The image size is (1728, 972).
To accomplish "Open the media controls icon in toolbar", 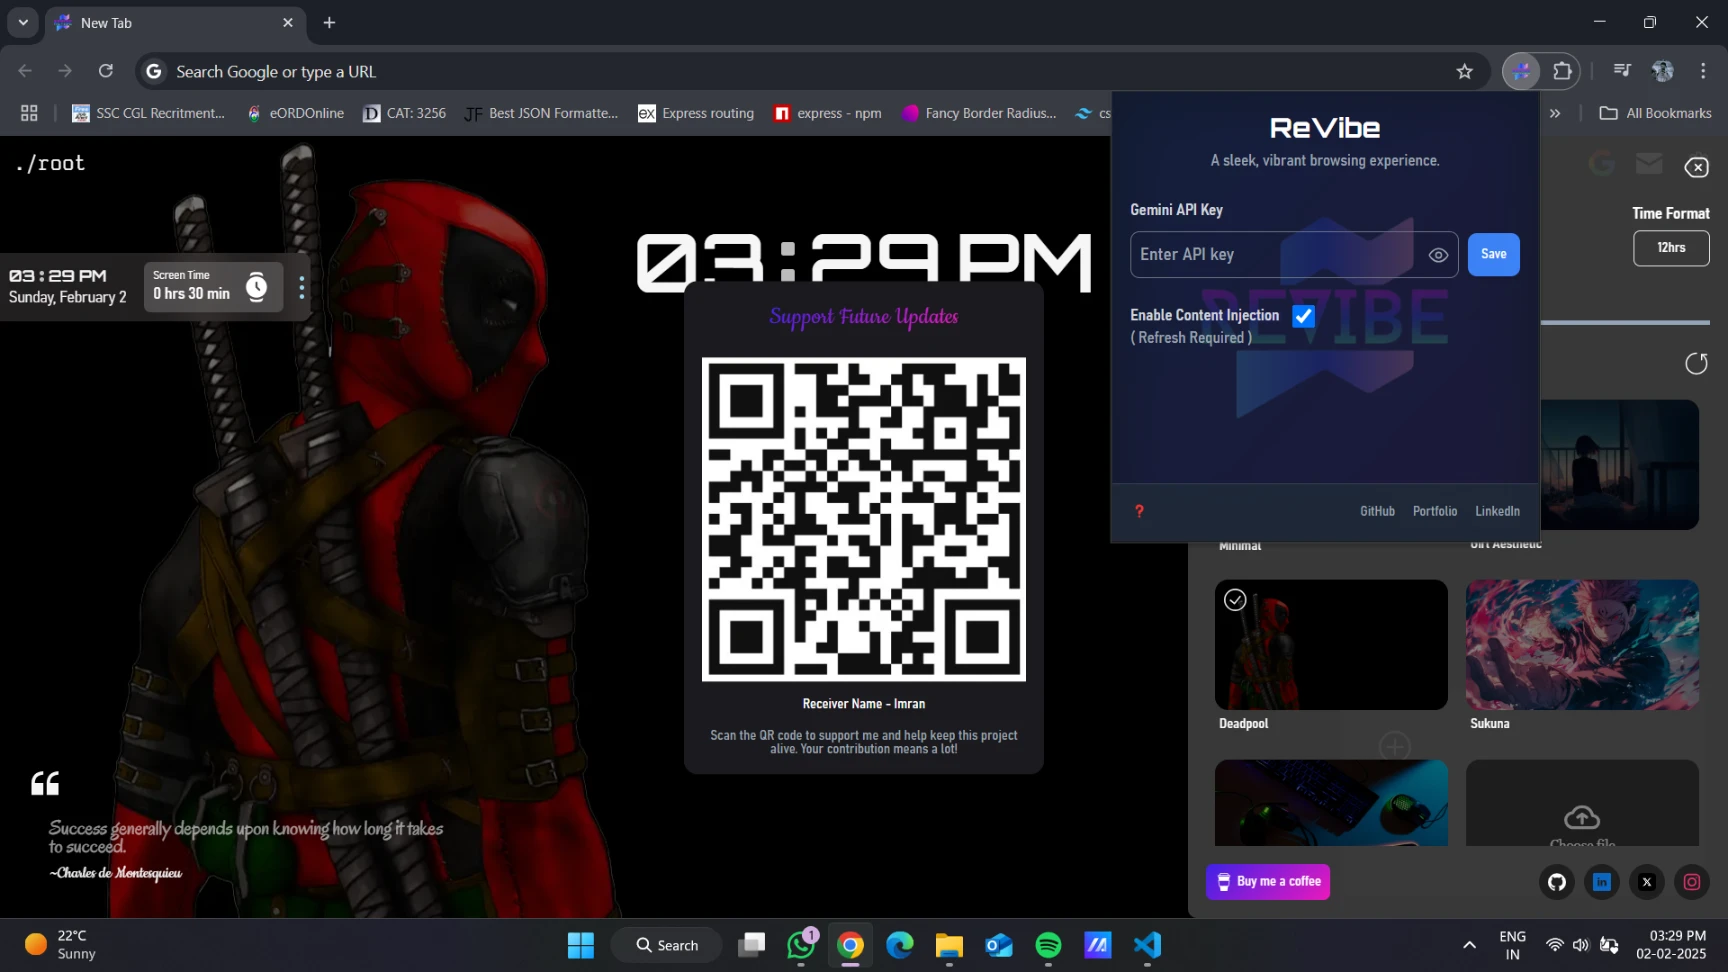I will (1622, 71).
